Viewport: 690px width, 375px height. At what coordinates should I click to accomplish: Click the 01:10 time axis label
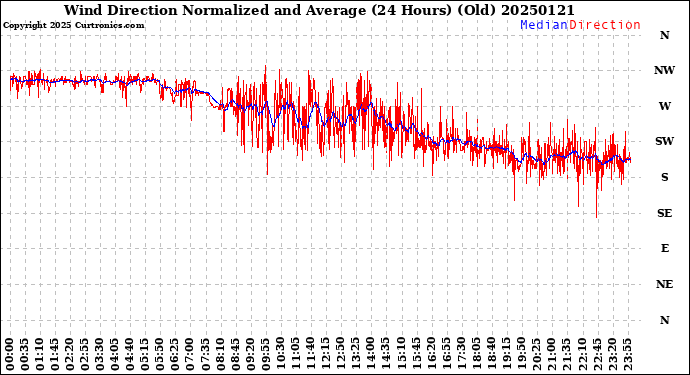click(x=40, y=354)
